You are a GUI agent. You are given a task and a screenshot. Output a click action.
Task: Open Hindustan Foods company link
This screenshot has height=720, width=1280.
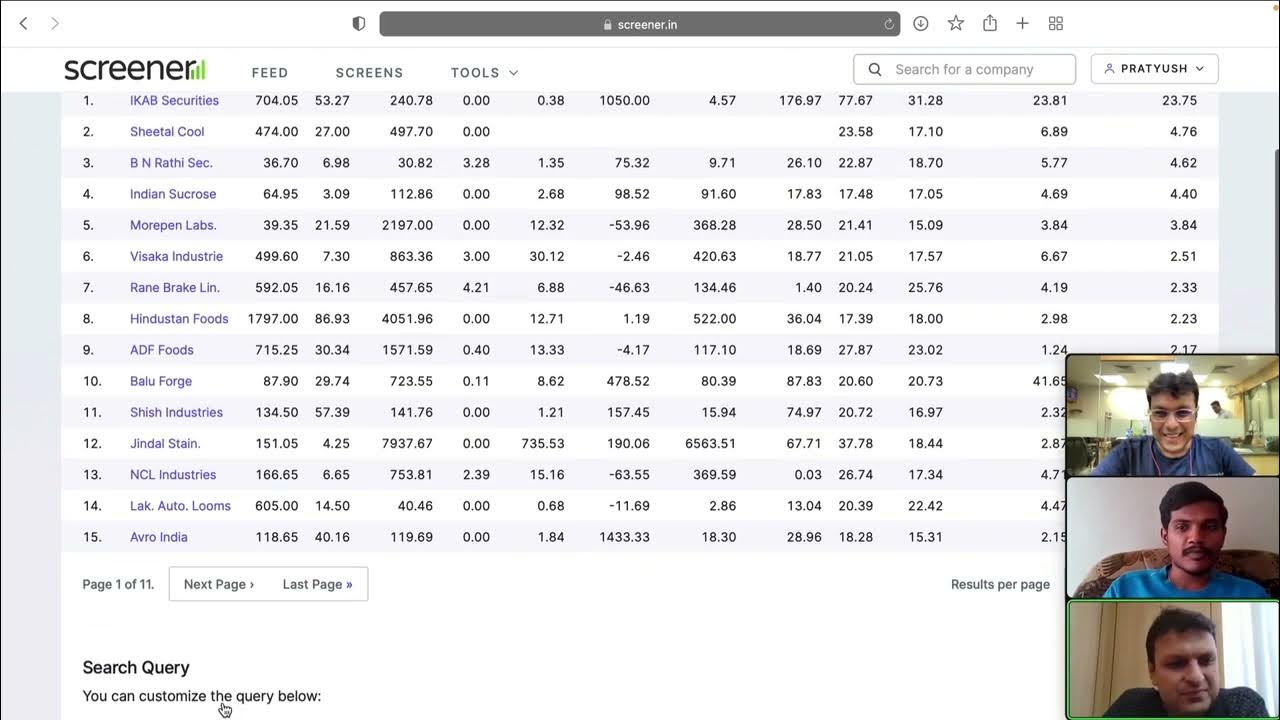pyautogui.click(x=179, y=318)
